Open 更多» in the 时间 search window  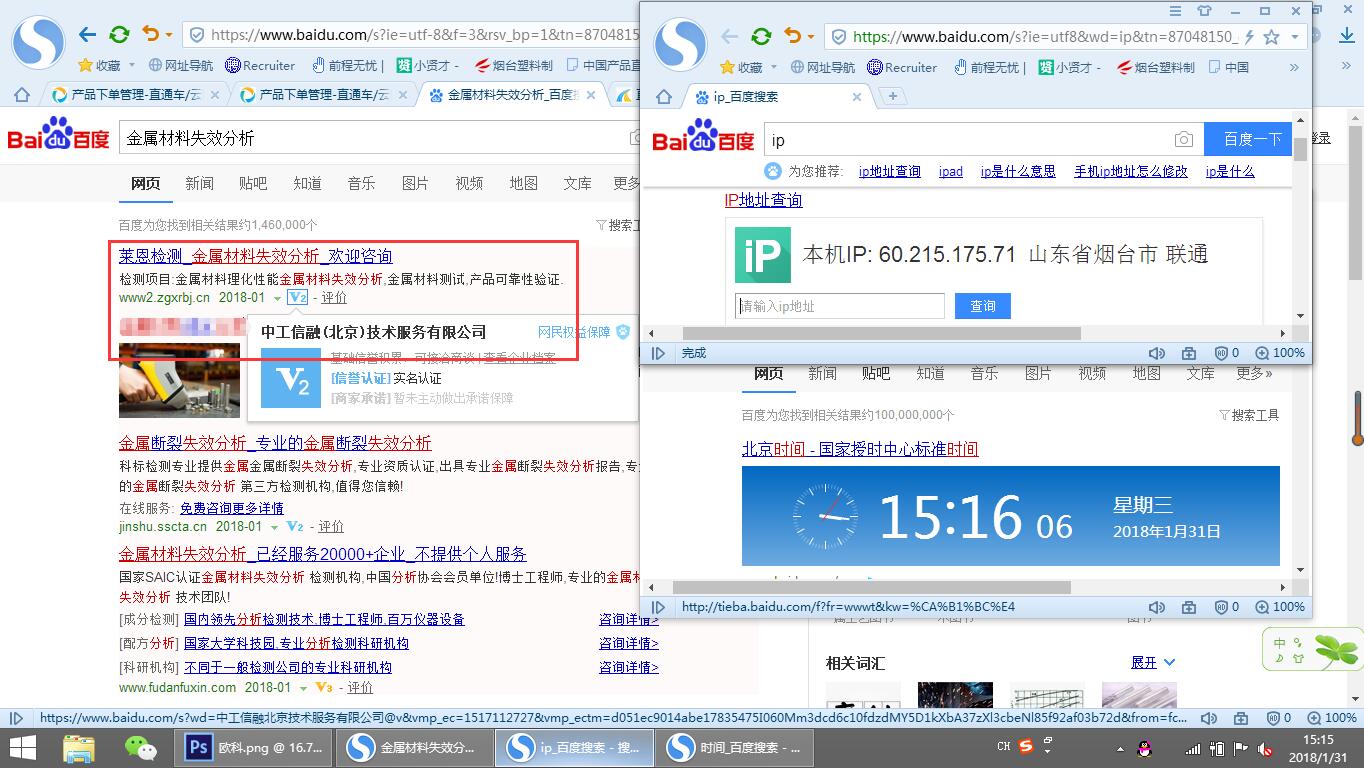click(x=1254, y=373)
